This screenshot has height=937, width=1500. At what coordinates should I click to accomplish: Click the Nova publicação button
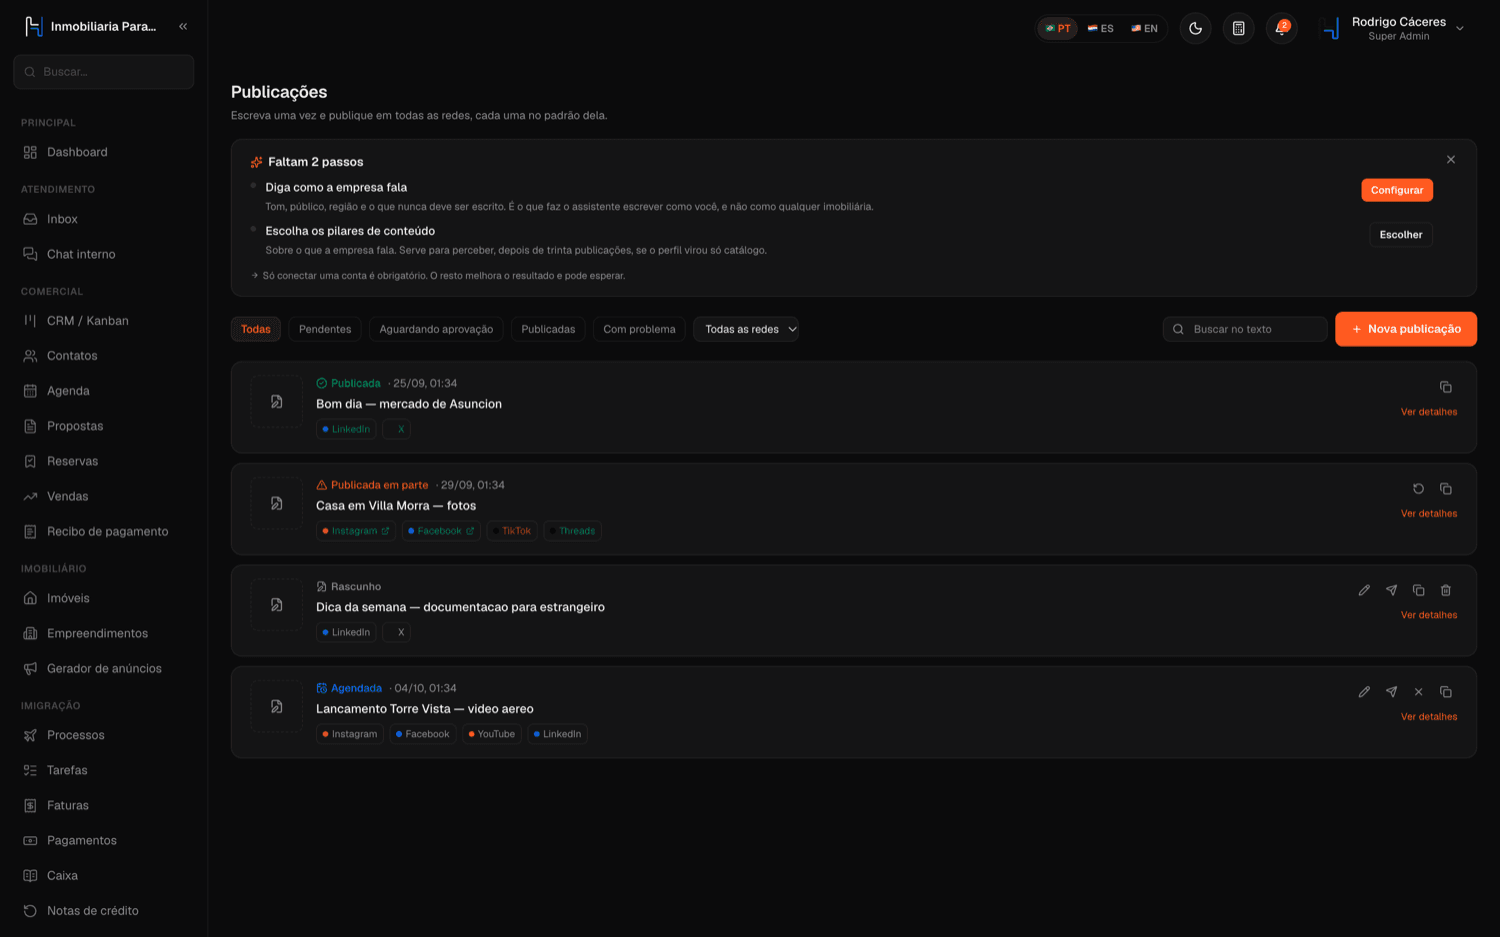click(1405, 329)
